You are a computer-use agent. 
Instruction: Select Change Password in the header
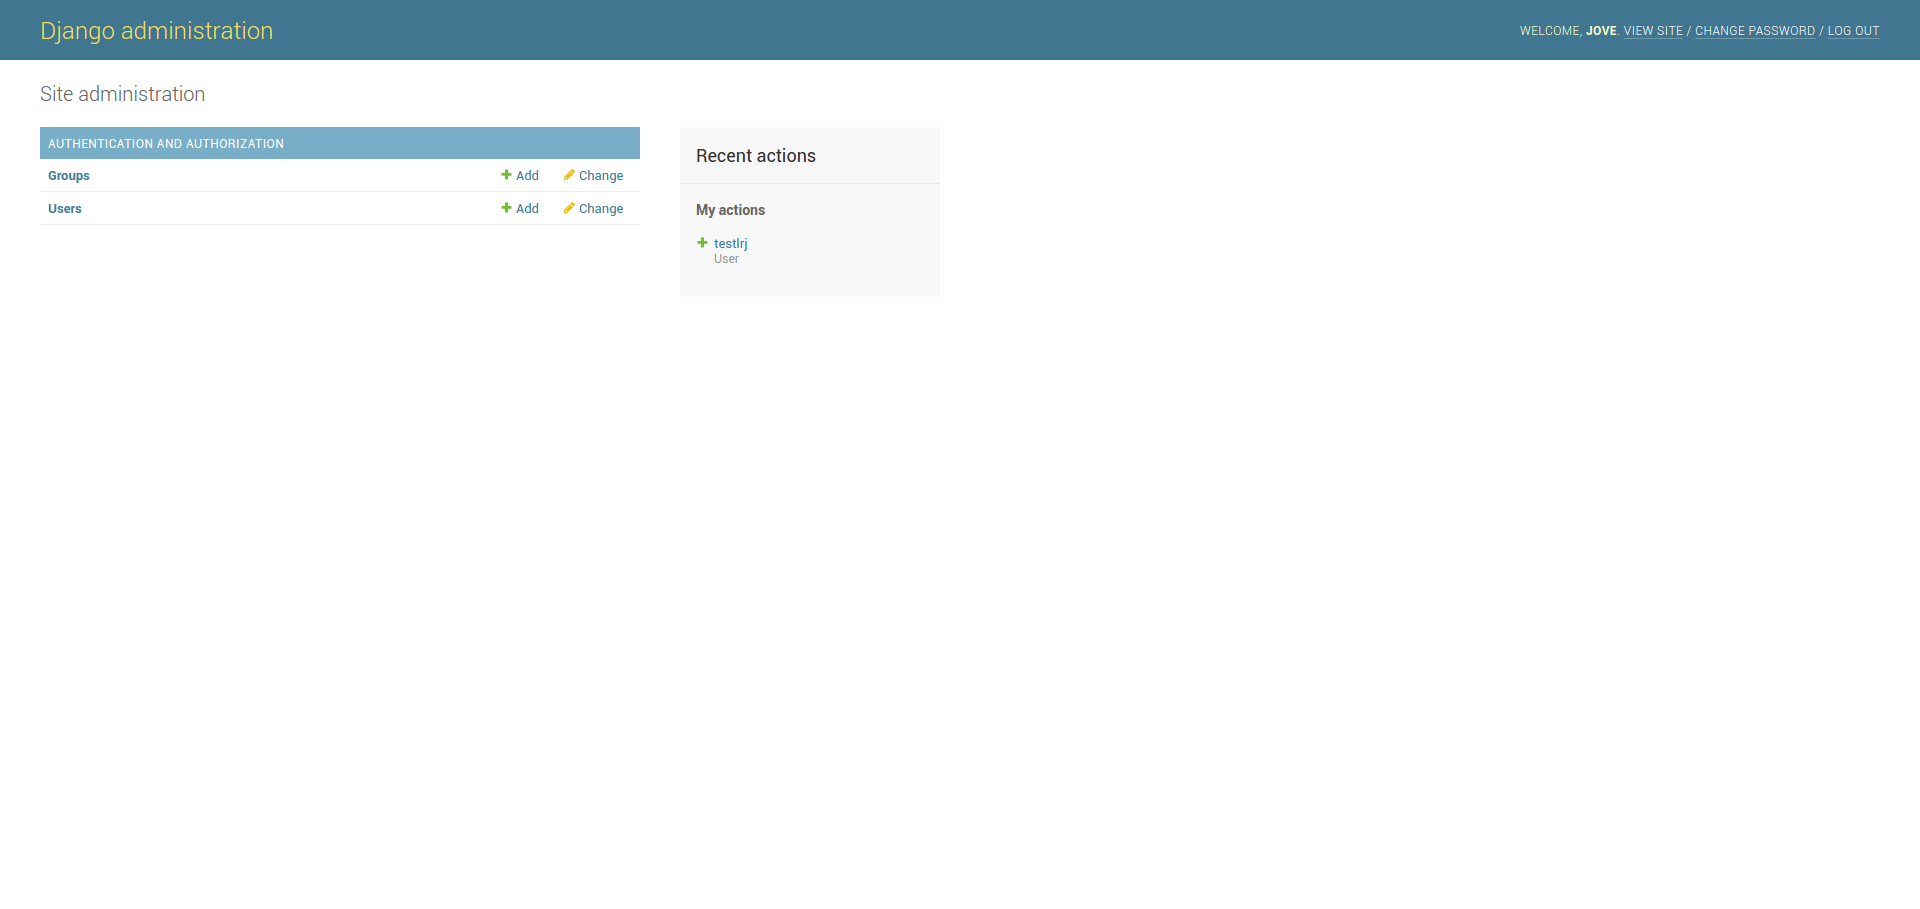[1754, 31]
